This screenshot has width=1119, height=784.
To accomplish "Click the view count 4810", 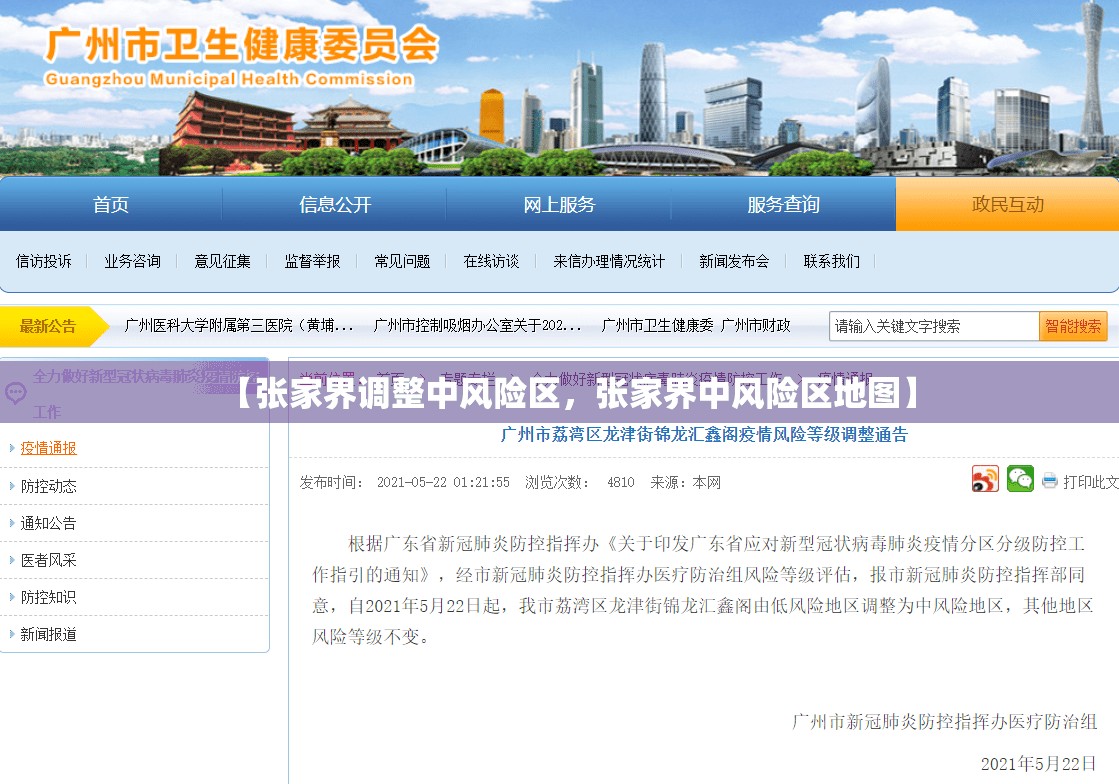I will (621, 482).
